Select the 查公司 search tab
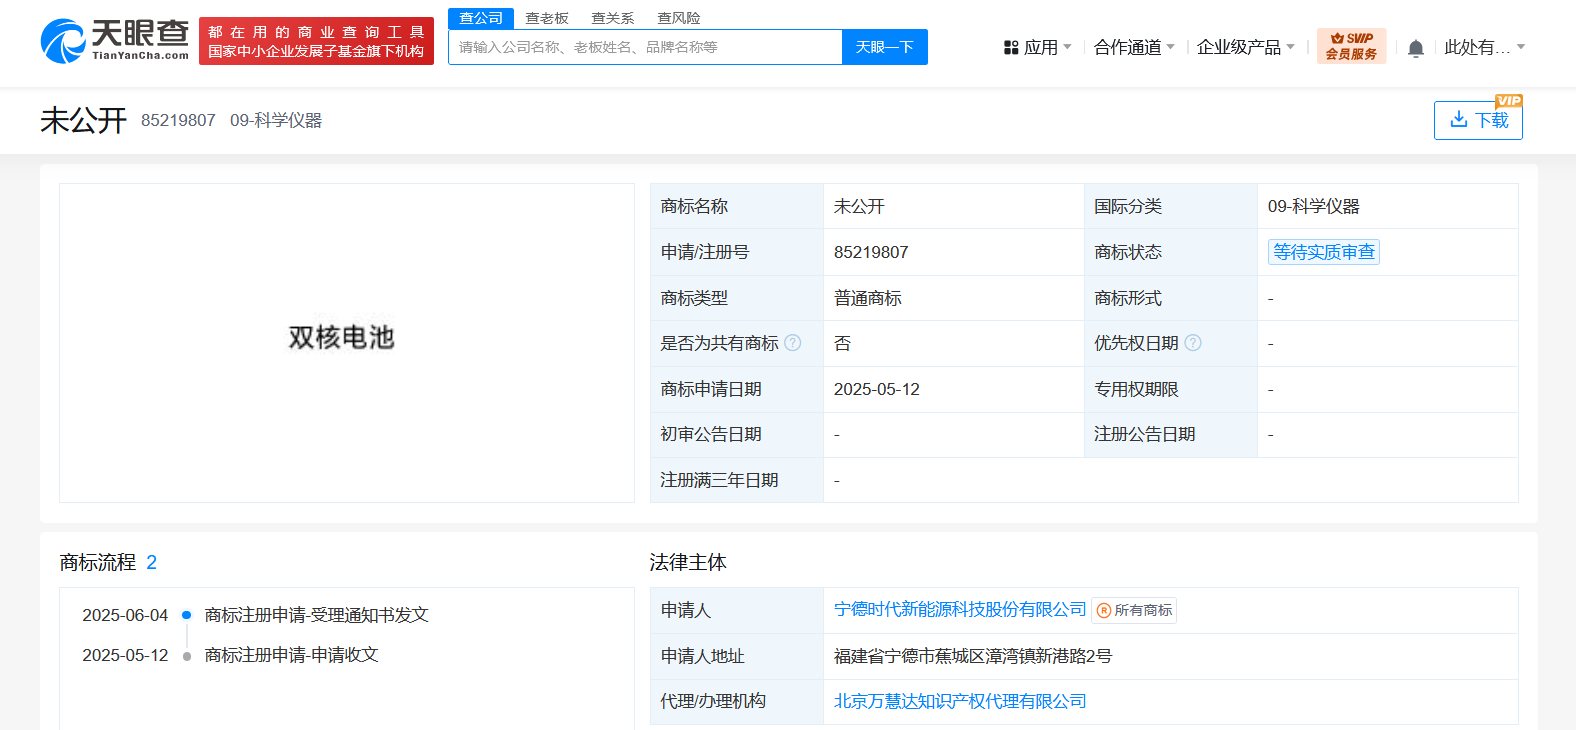The image size is (1576, 730). [x=481, y=18]
